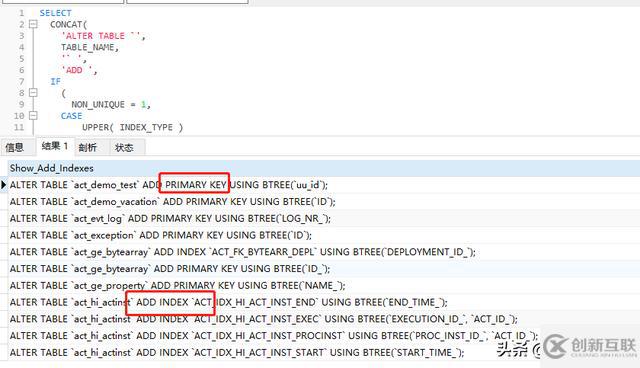Click the current row indicator arrow
The width and height of the screenshot is (640, 368).
[x=4, y=185]
